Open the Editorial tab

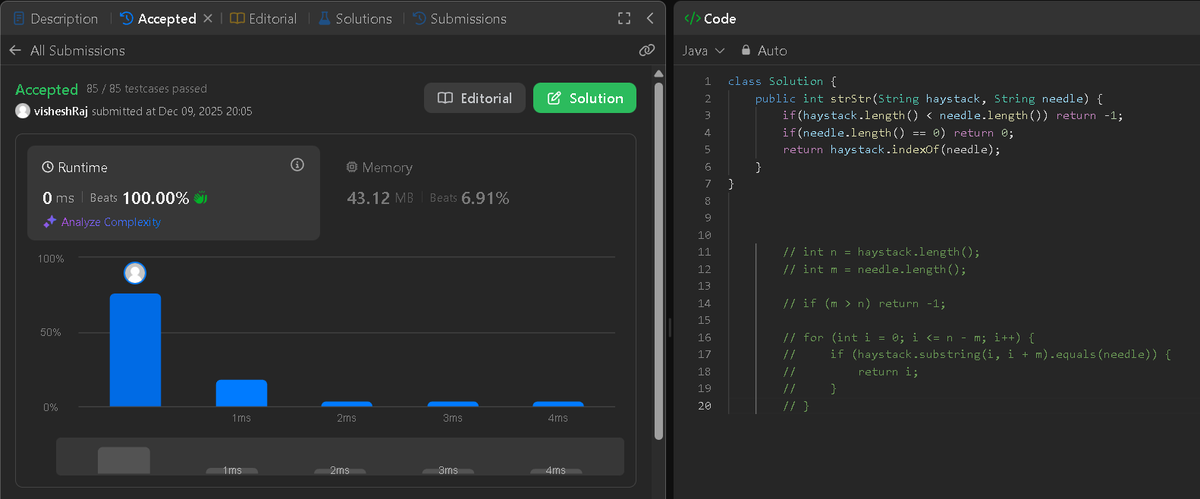coord(265,18)
